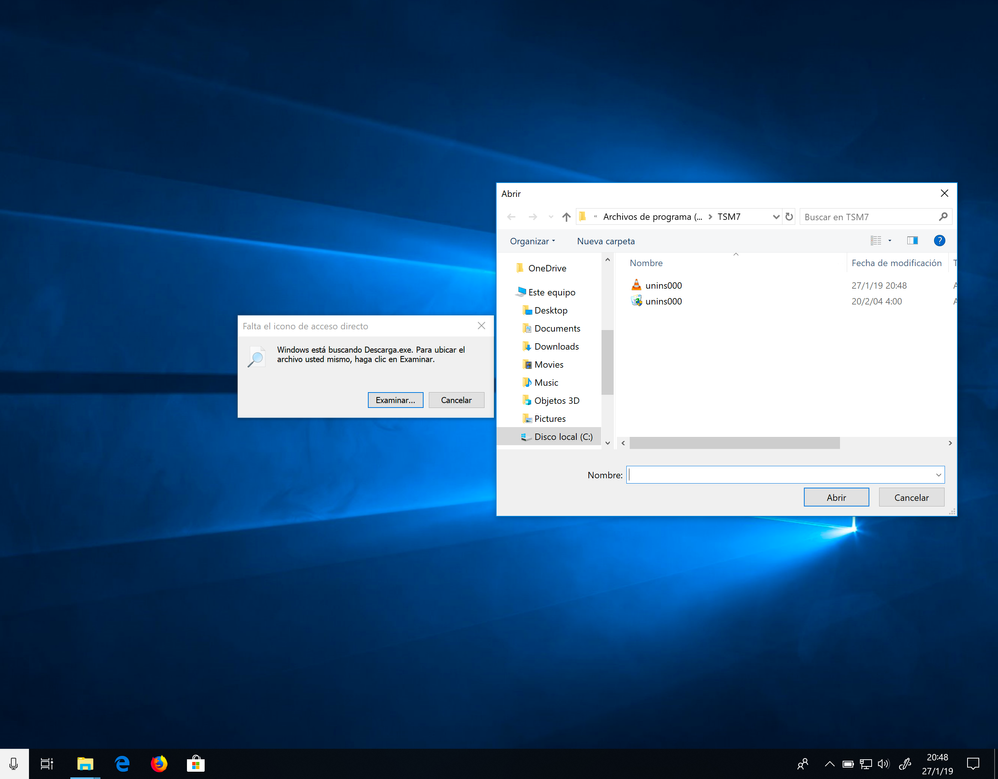Viewport: 998px width, 779px height.
Task: Select the second unins000 installer file
Action: (663, 301)
